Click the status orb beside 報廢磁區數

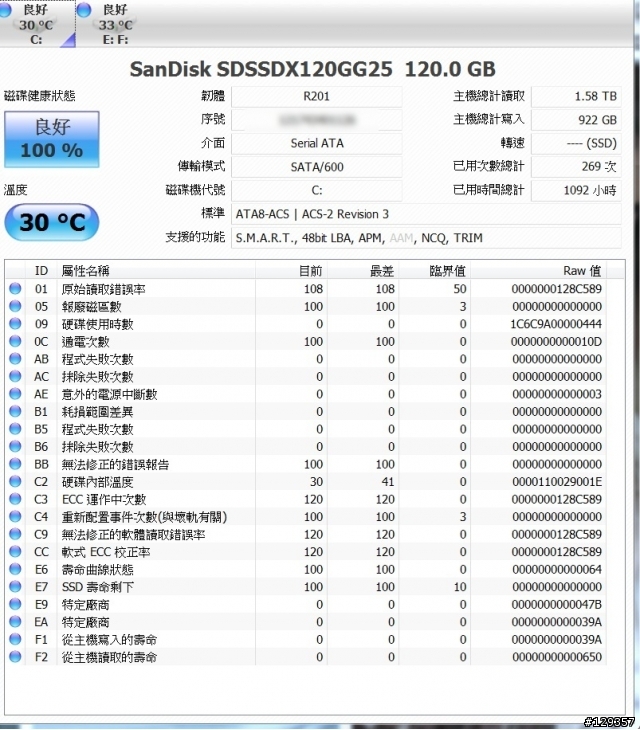[x=15, y=307]
